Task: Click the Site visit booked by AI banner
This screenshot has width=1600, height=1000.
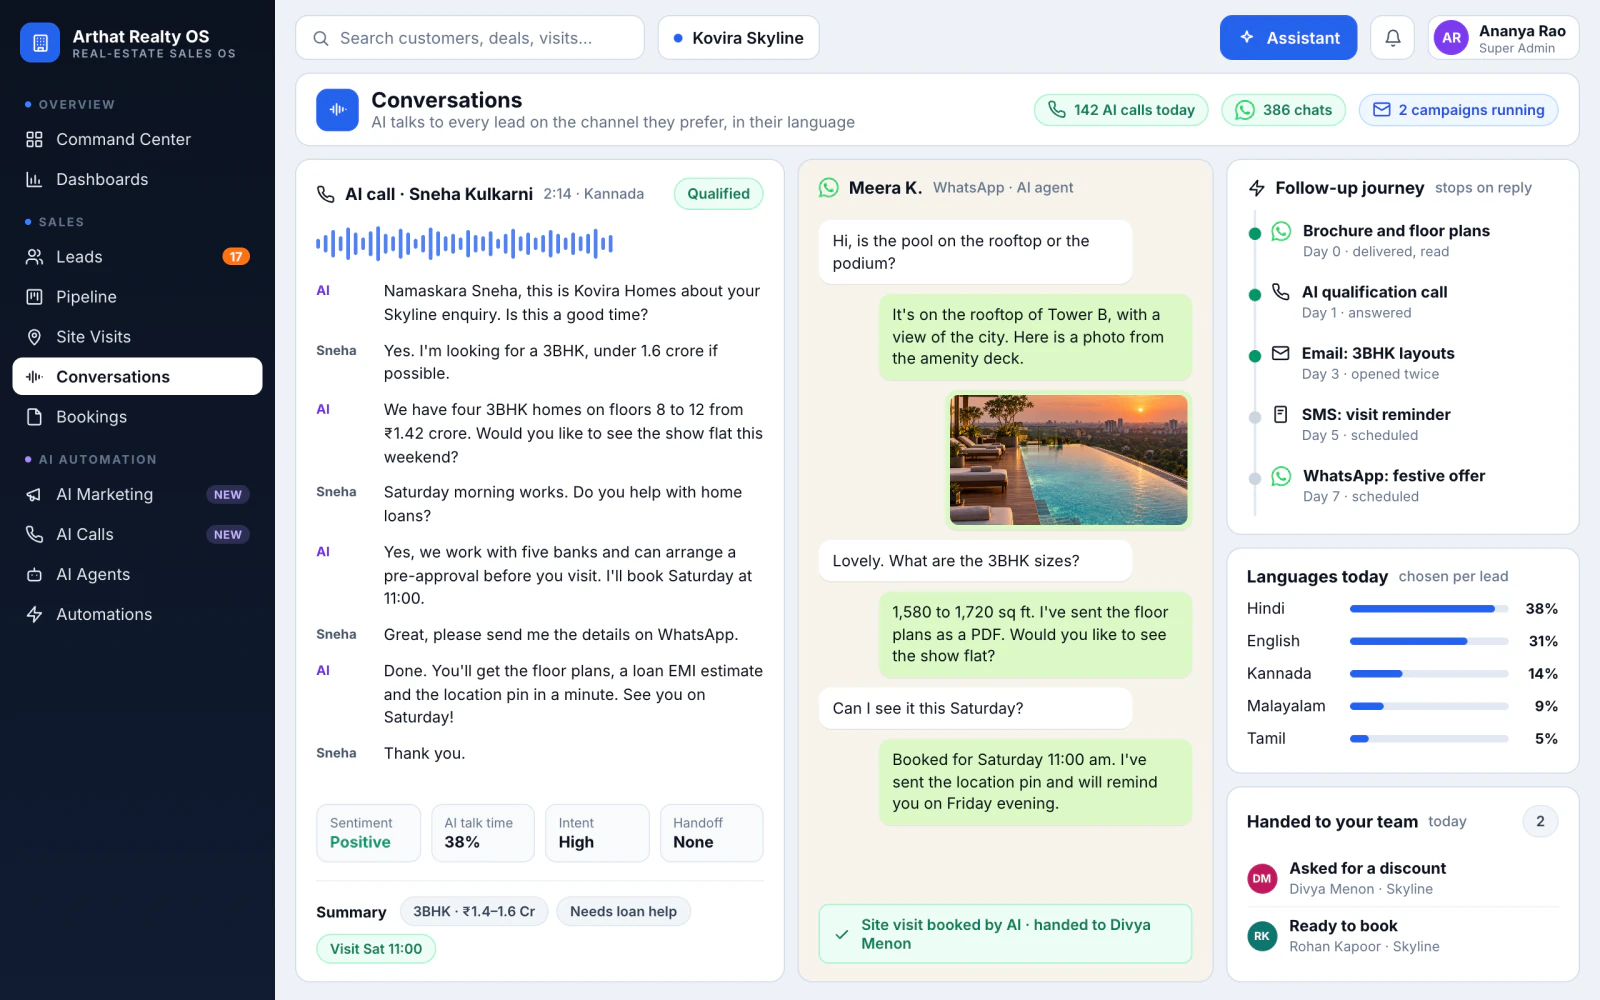Action: point(1005,934)
